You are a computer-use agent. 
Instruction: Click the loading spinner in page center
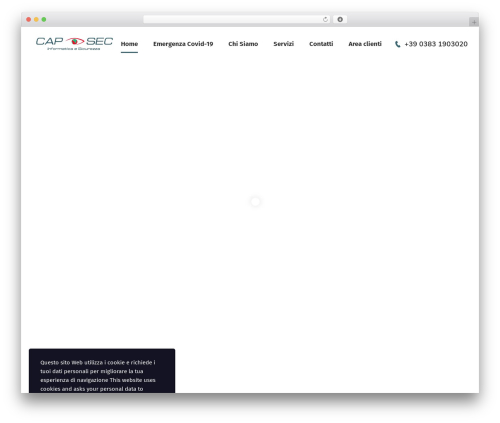(x=255, y=202)
